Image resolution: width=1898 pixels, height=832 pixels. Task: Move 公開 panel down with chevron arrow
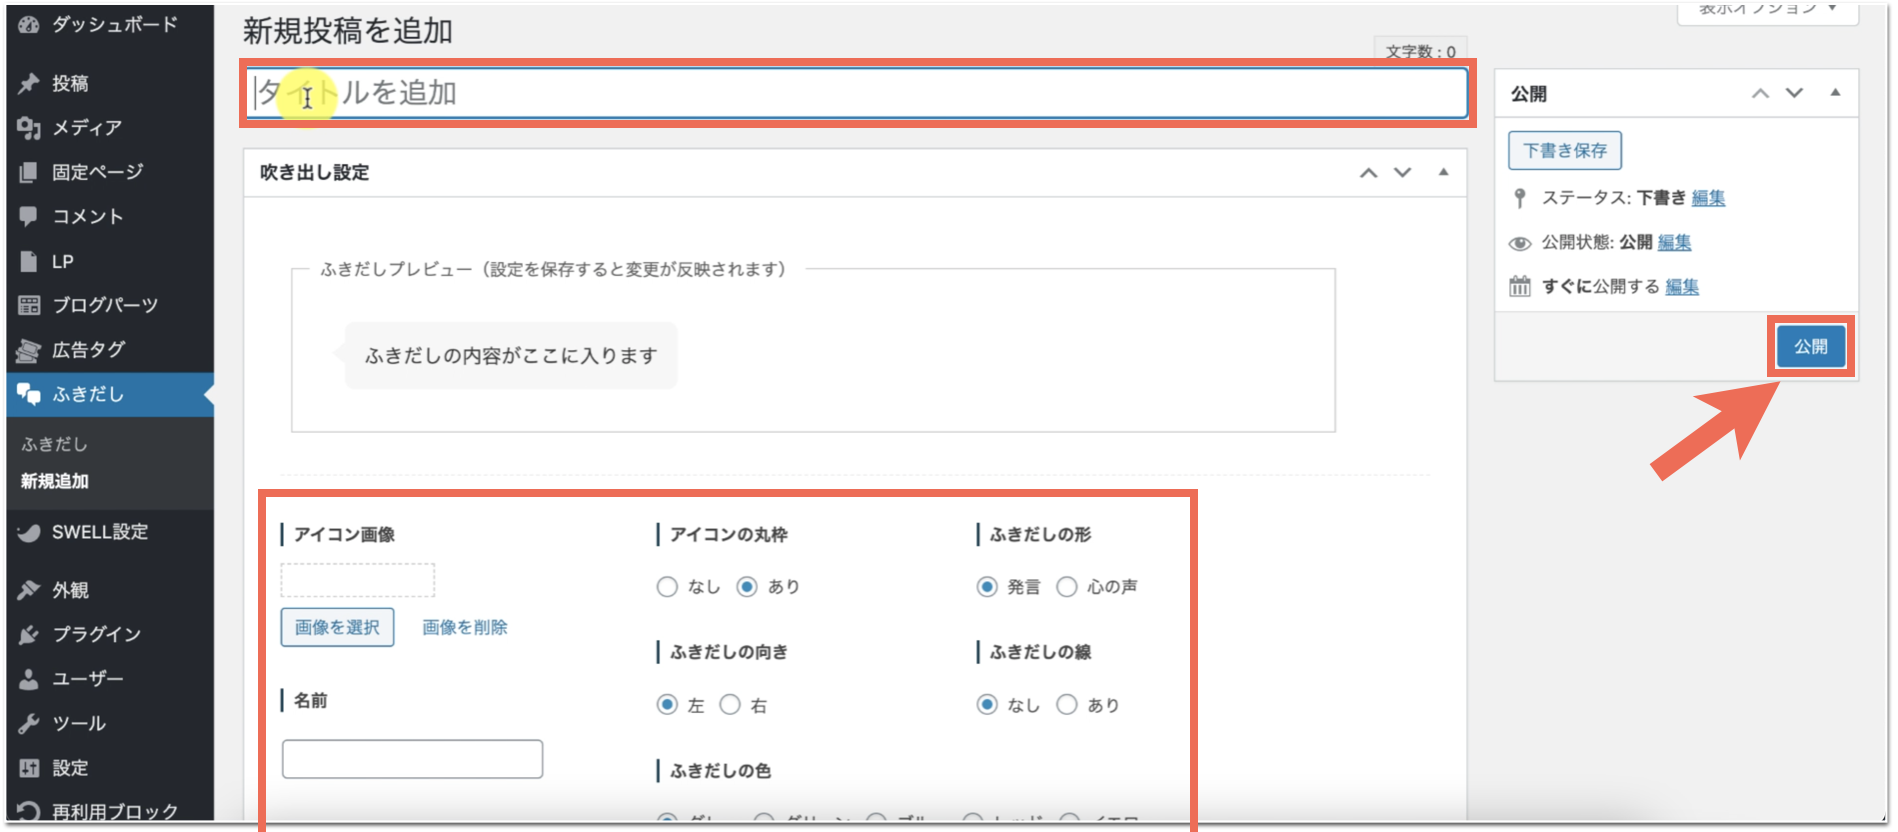click(x=1794, y=93)
